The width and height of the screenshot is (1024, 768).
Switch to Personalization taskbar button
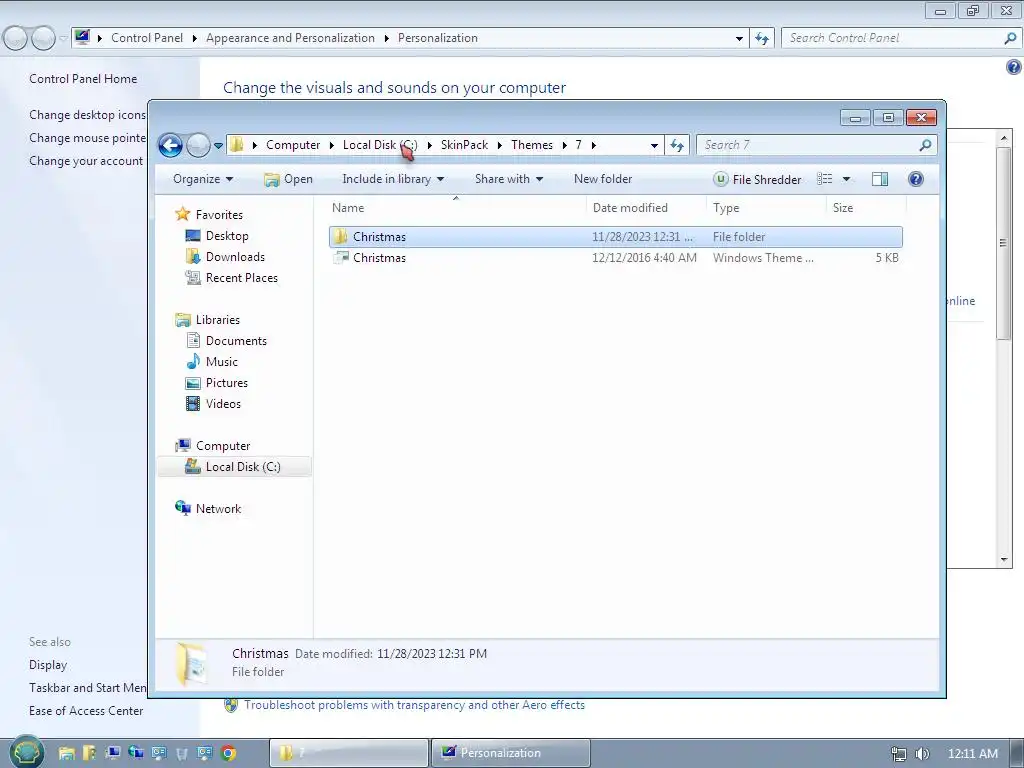tap(511, 753)
